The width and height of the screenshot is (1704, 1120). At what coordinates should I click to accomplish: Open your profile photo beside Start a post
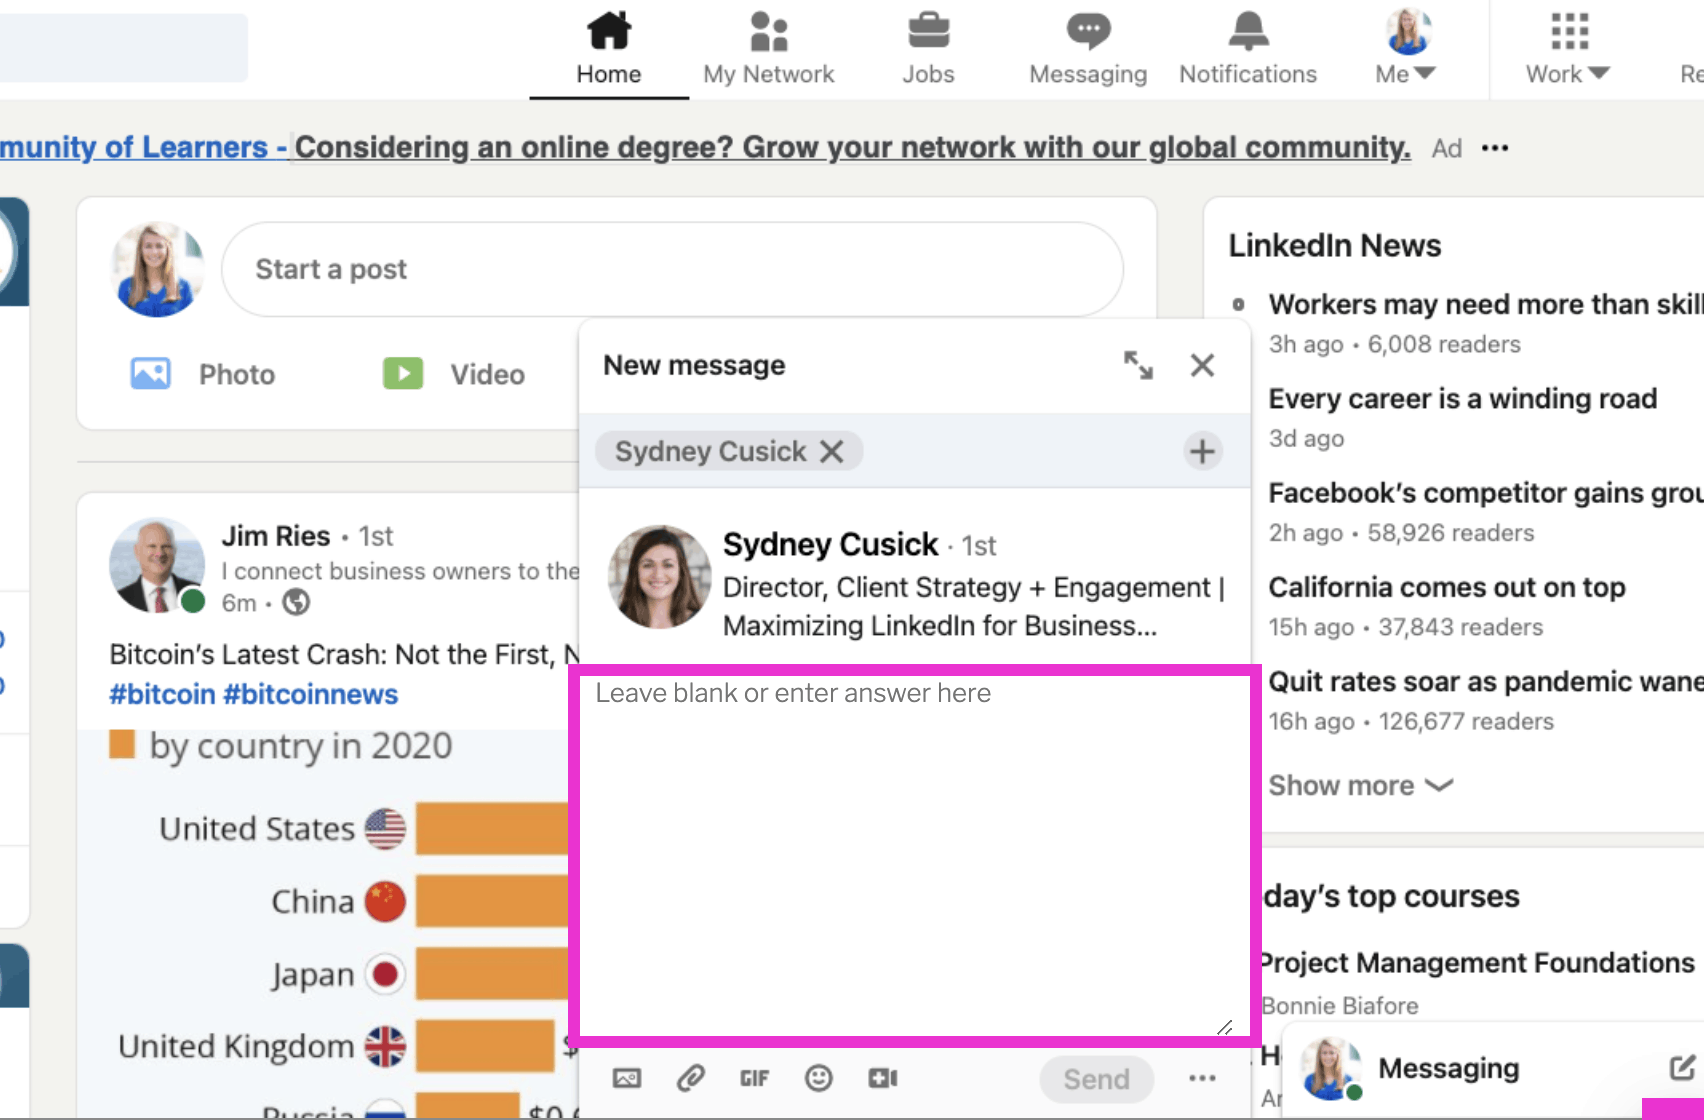[x=157, y=269]
